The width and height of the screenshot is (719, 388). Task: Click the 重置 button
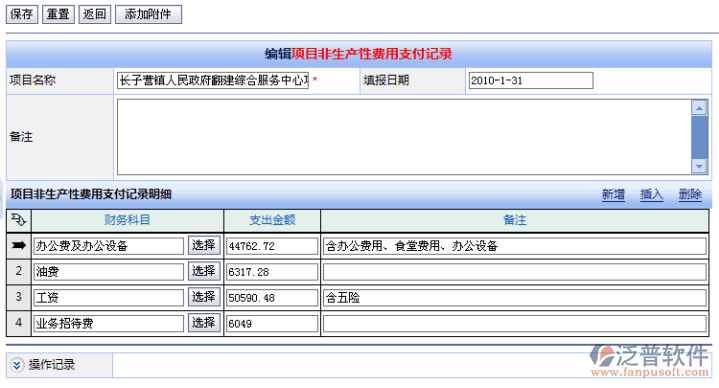(x=58, y=14)
